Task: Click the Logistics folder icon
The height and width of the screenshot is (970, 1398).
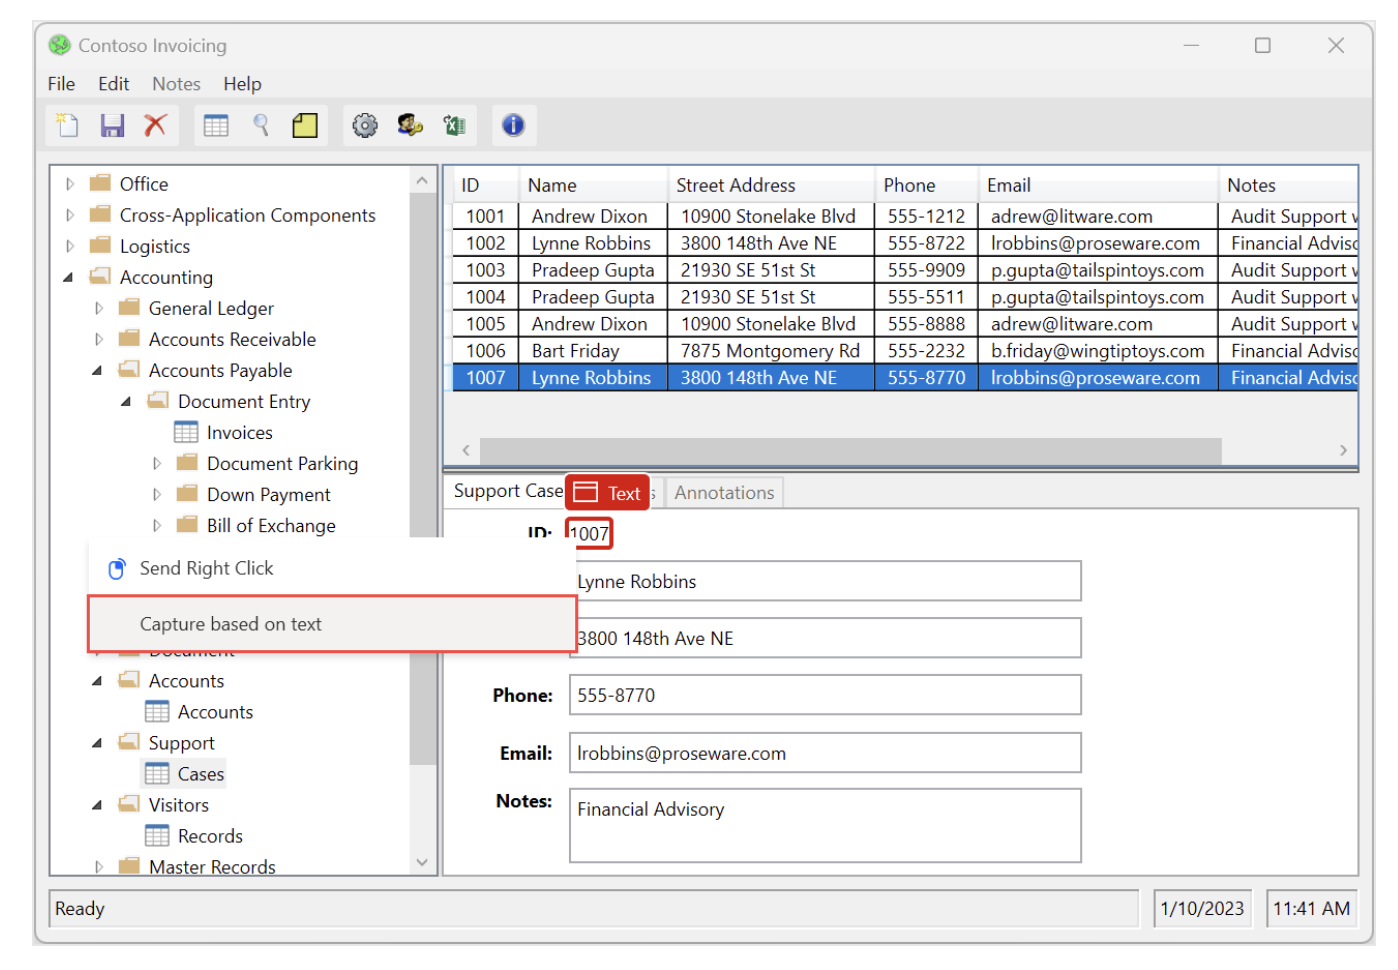Action: (100, 245)
